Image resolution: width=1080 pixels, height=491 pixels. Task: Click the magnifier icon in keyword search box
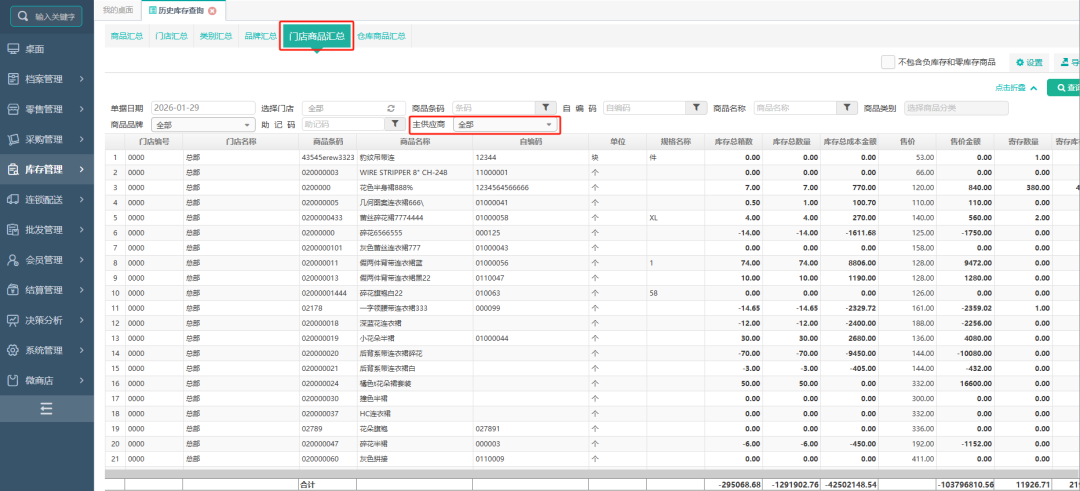(x=23, y=15)
